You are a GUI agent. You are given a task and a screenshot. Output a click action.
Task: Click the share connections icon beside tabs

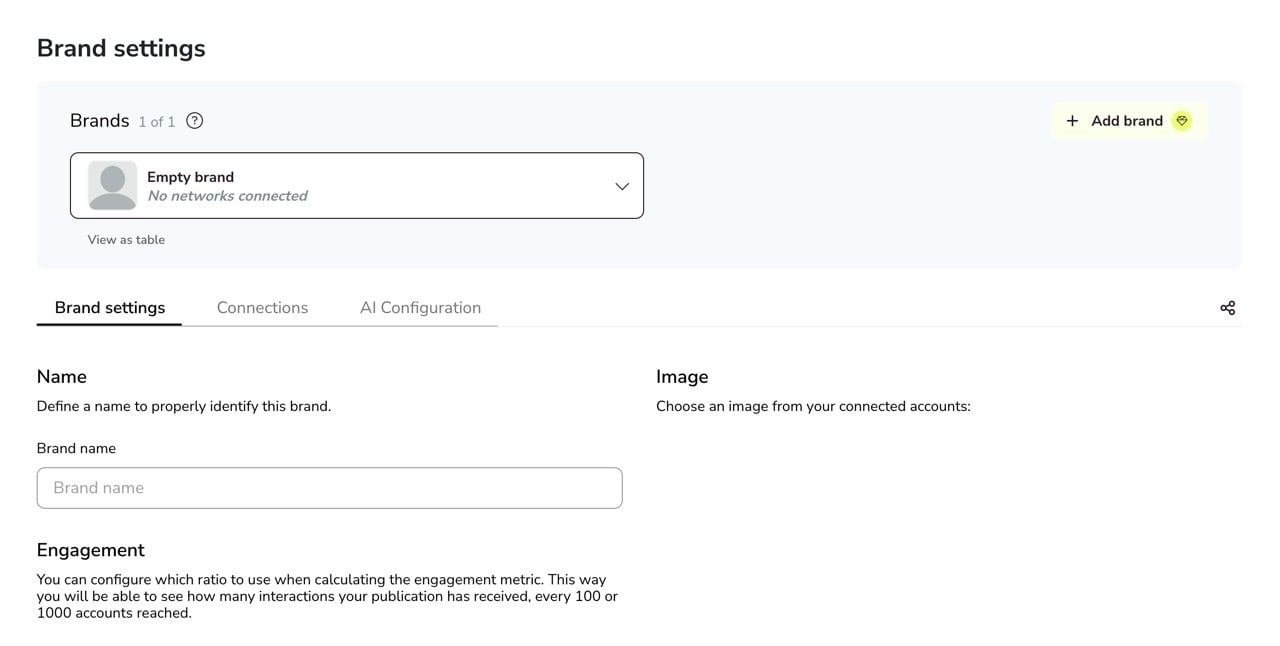(1228, 308)
